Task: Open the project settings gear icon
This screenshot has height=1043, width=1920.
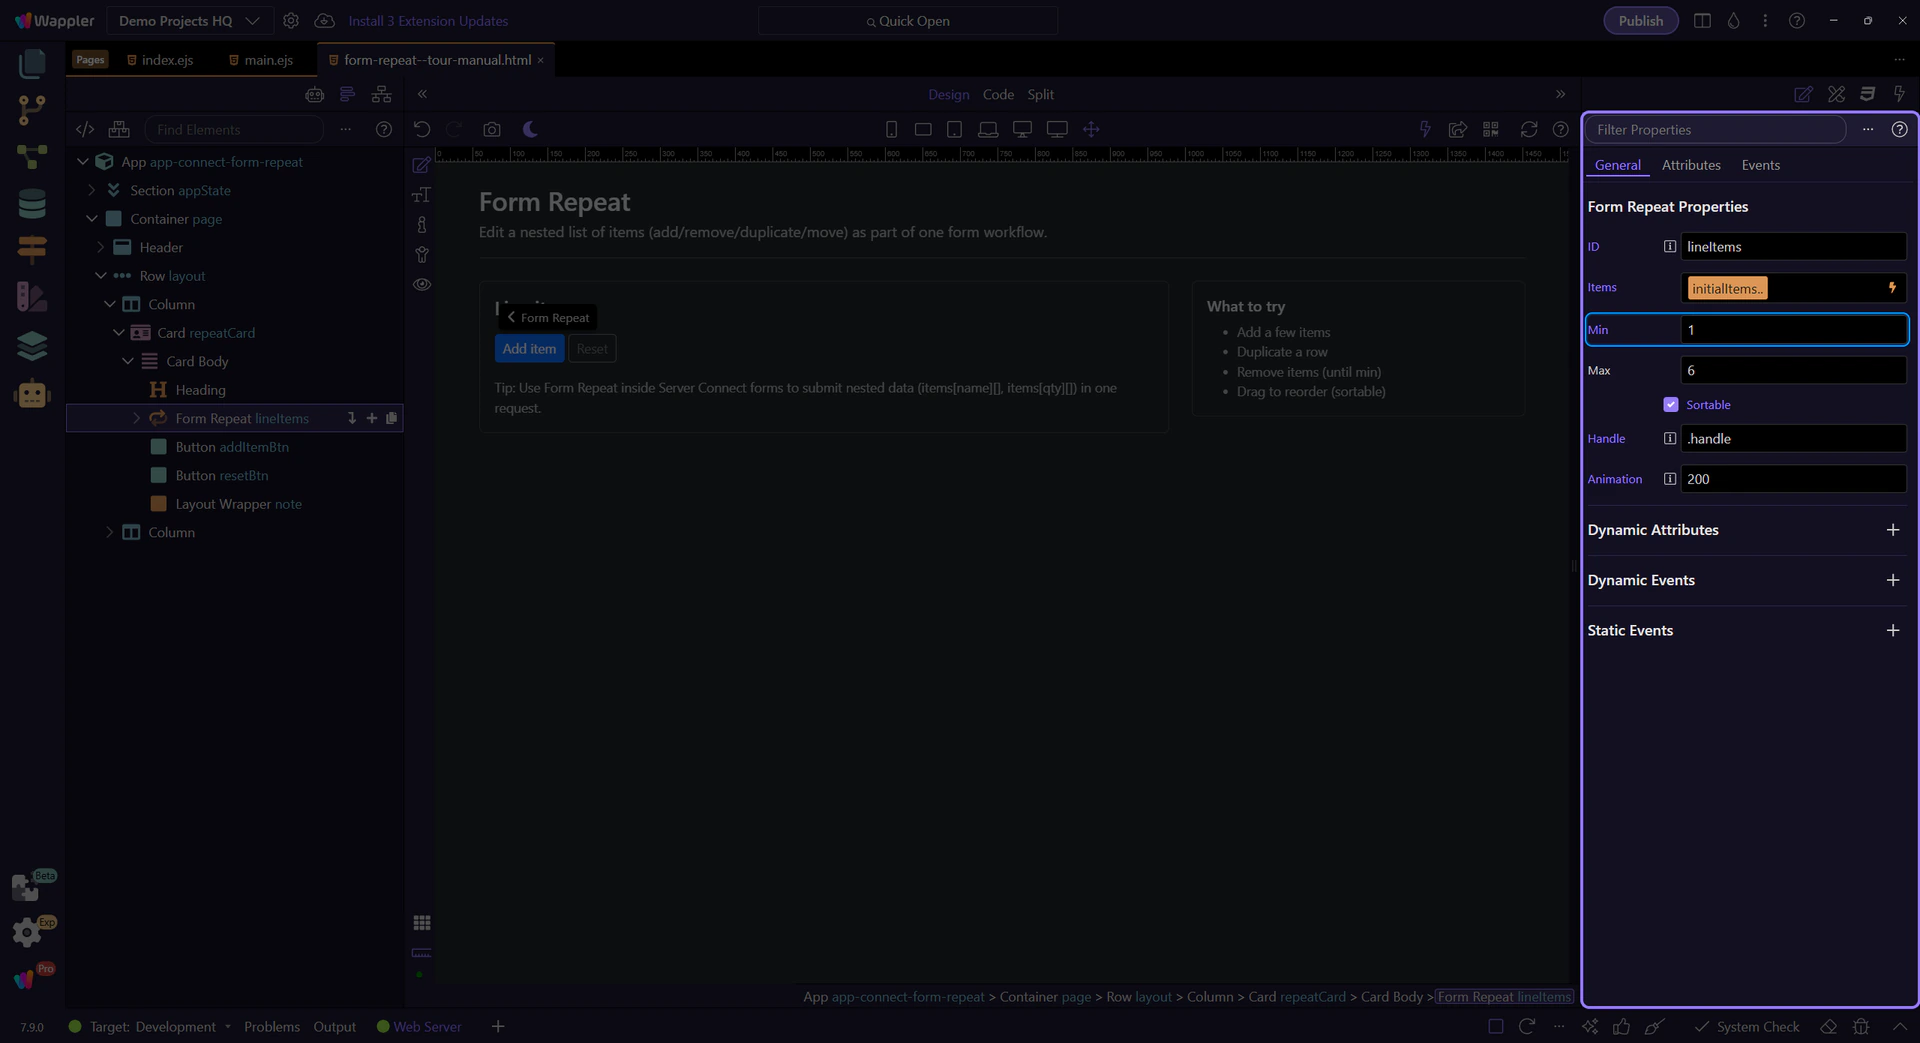Action: 291,21
